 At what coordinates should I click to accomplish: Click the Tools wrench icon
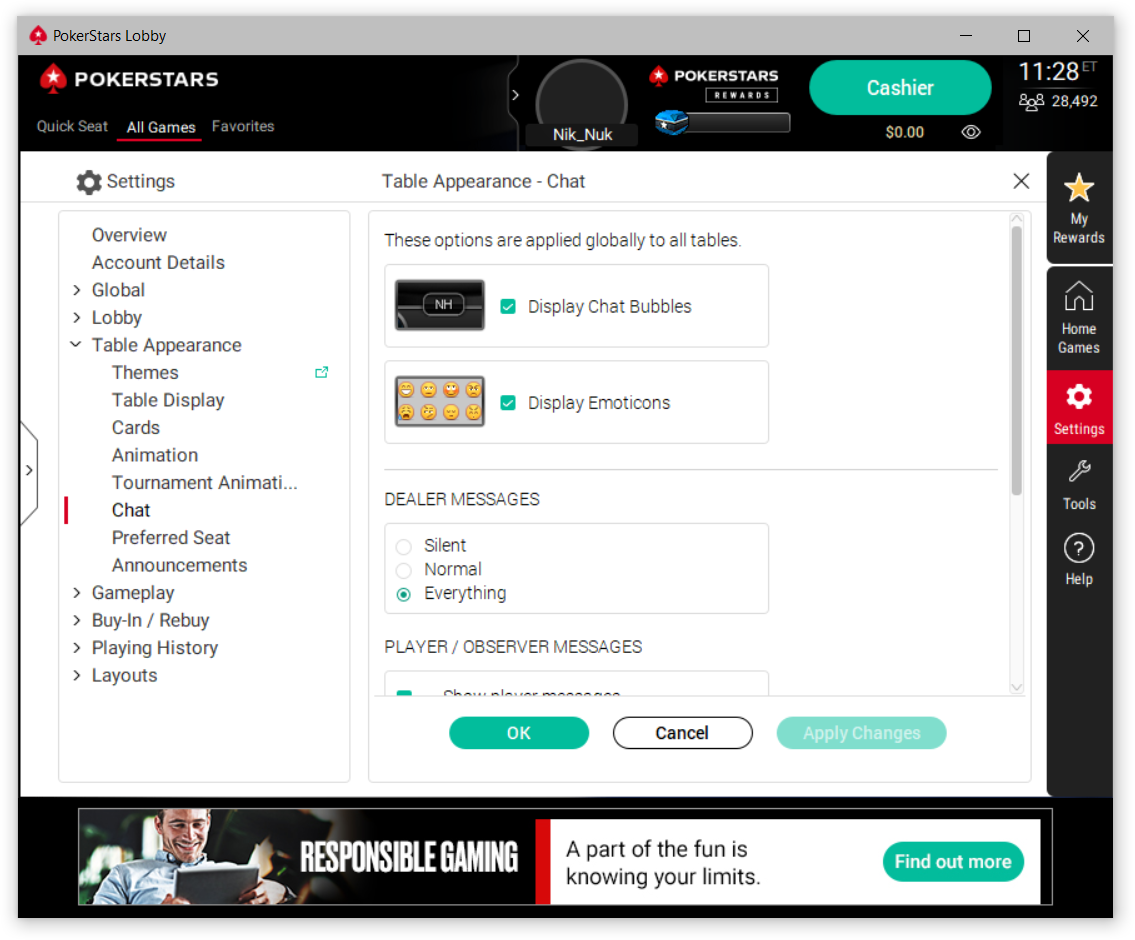click(1078, 471)
